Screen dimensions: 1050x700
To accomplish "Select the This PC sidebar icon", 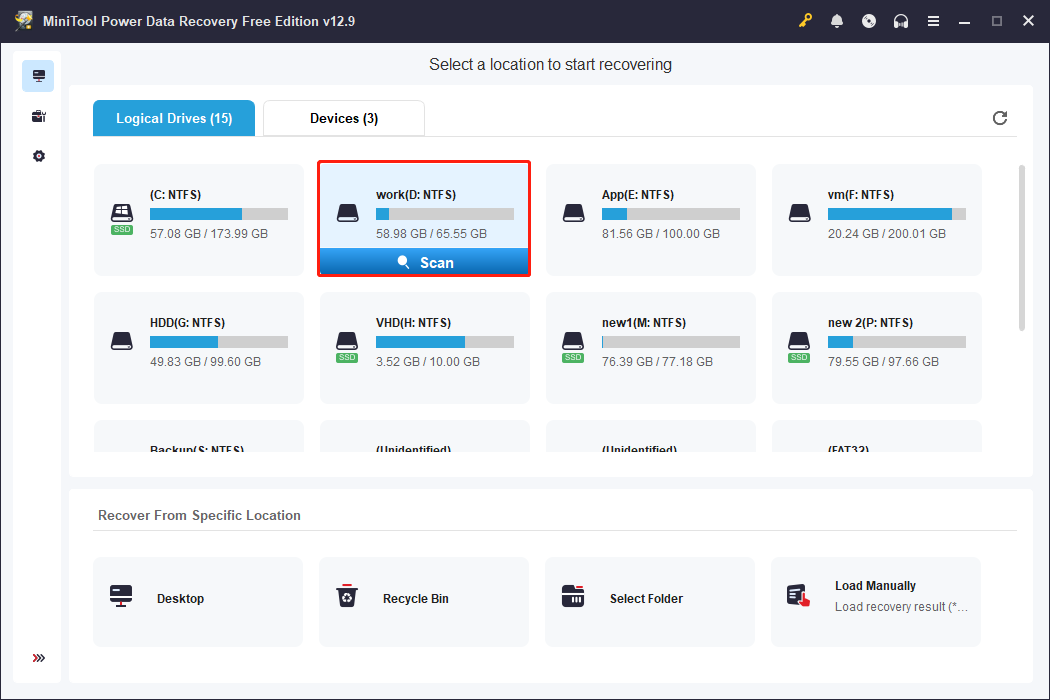I will point(38,76).
